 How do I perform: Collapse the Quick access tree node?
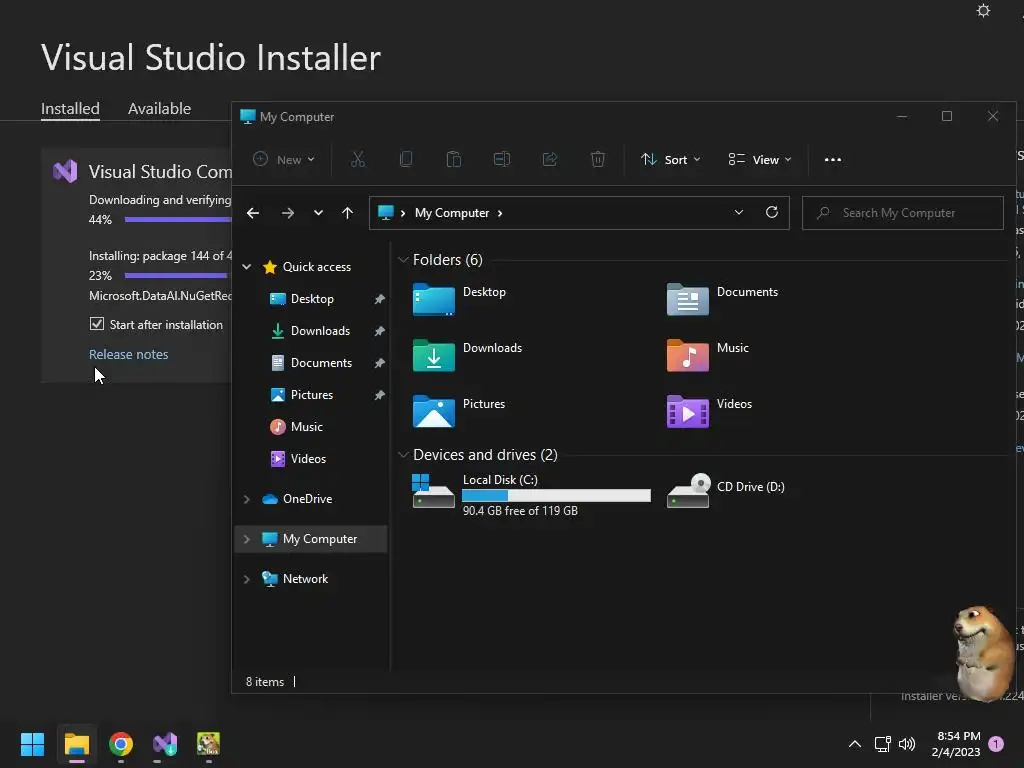point(246,266)
